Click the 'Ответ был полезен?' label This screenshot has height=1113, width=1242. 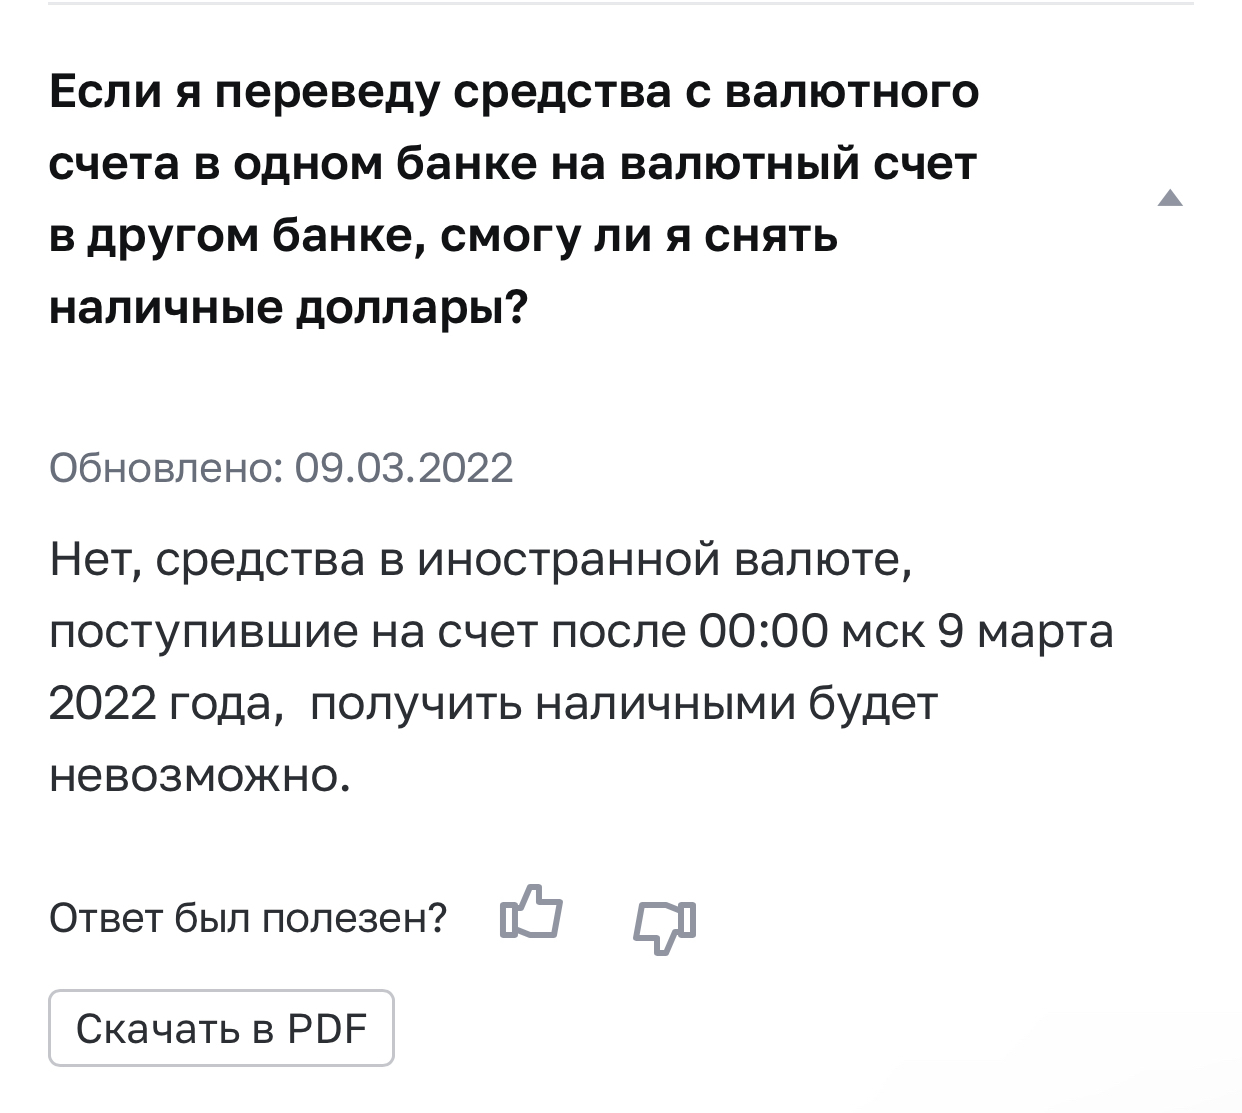coord(248,918)
